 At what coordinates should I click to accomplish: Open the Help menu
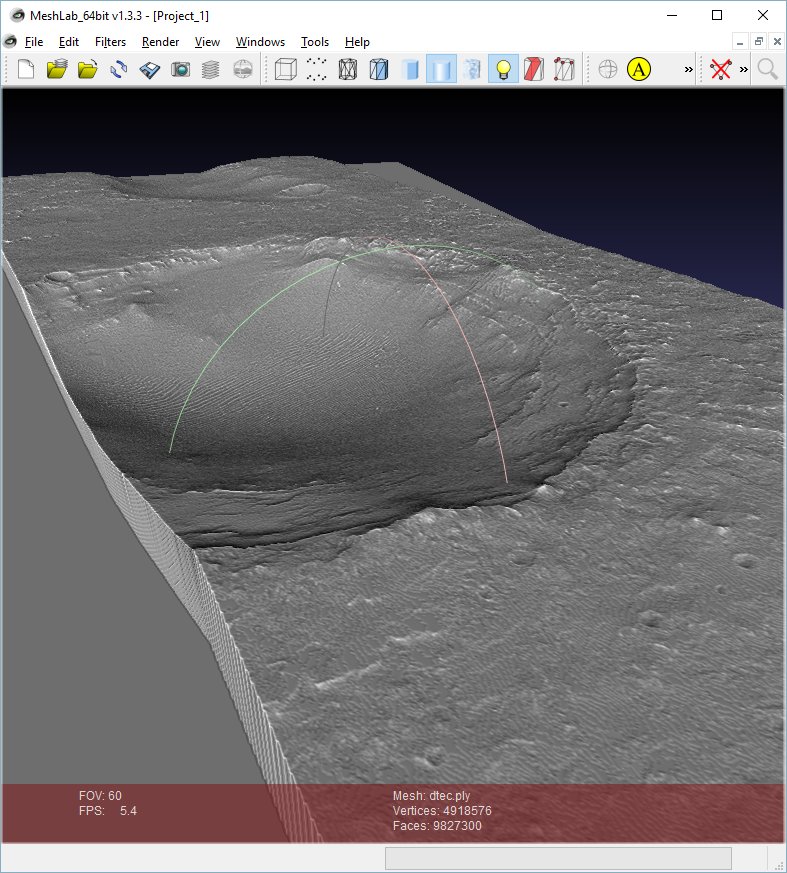[x=357, y=42]
